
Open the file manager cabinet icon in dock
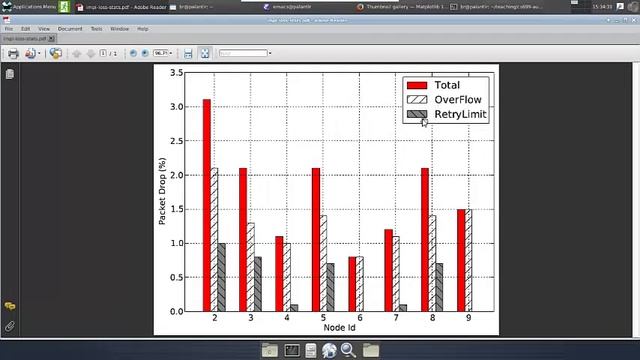pyautogui.click(x=311, y=350)
